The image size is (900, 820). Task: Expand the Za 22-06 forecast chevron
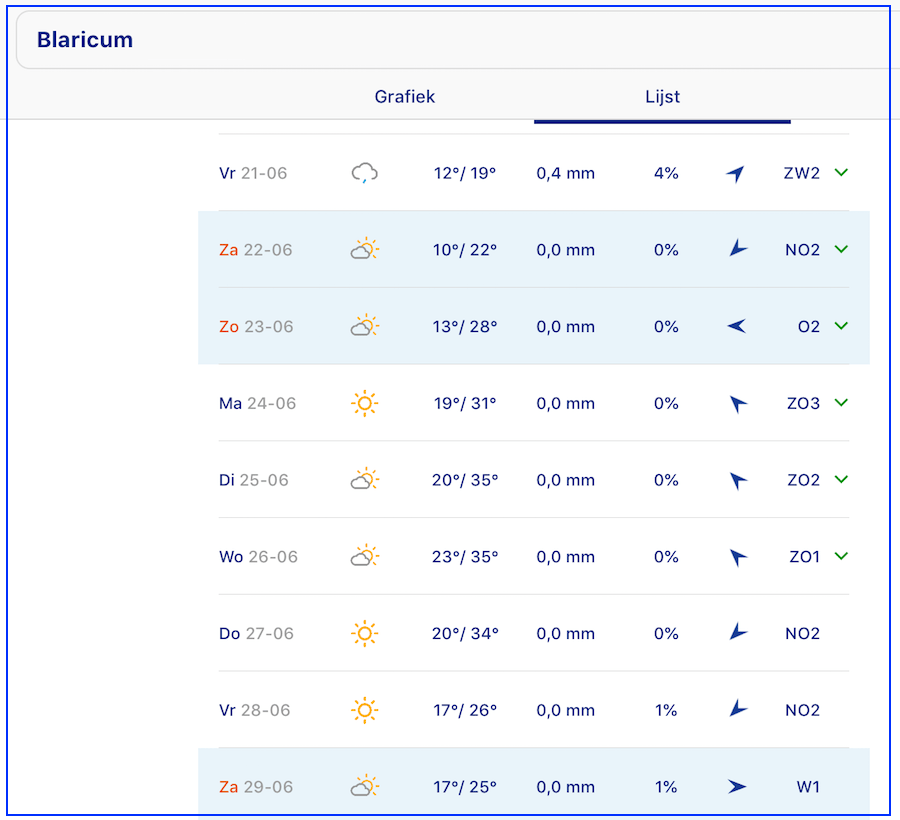pyautogui.click(x=841, y=250)
